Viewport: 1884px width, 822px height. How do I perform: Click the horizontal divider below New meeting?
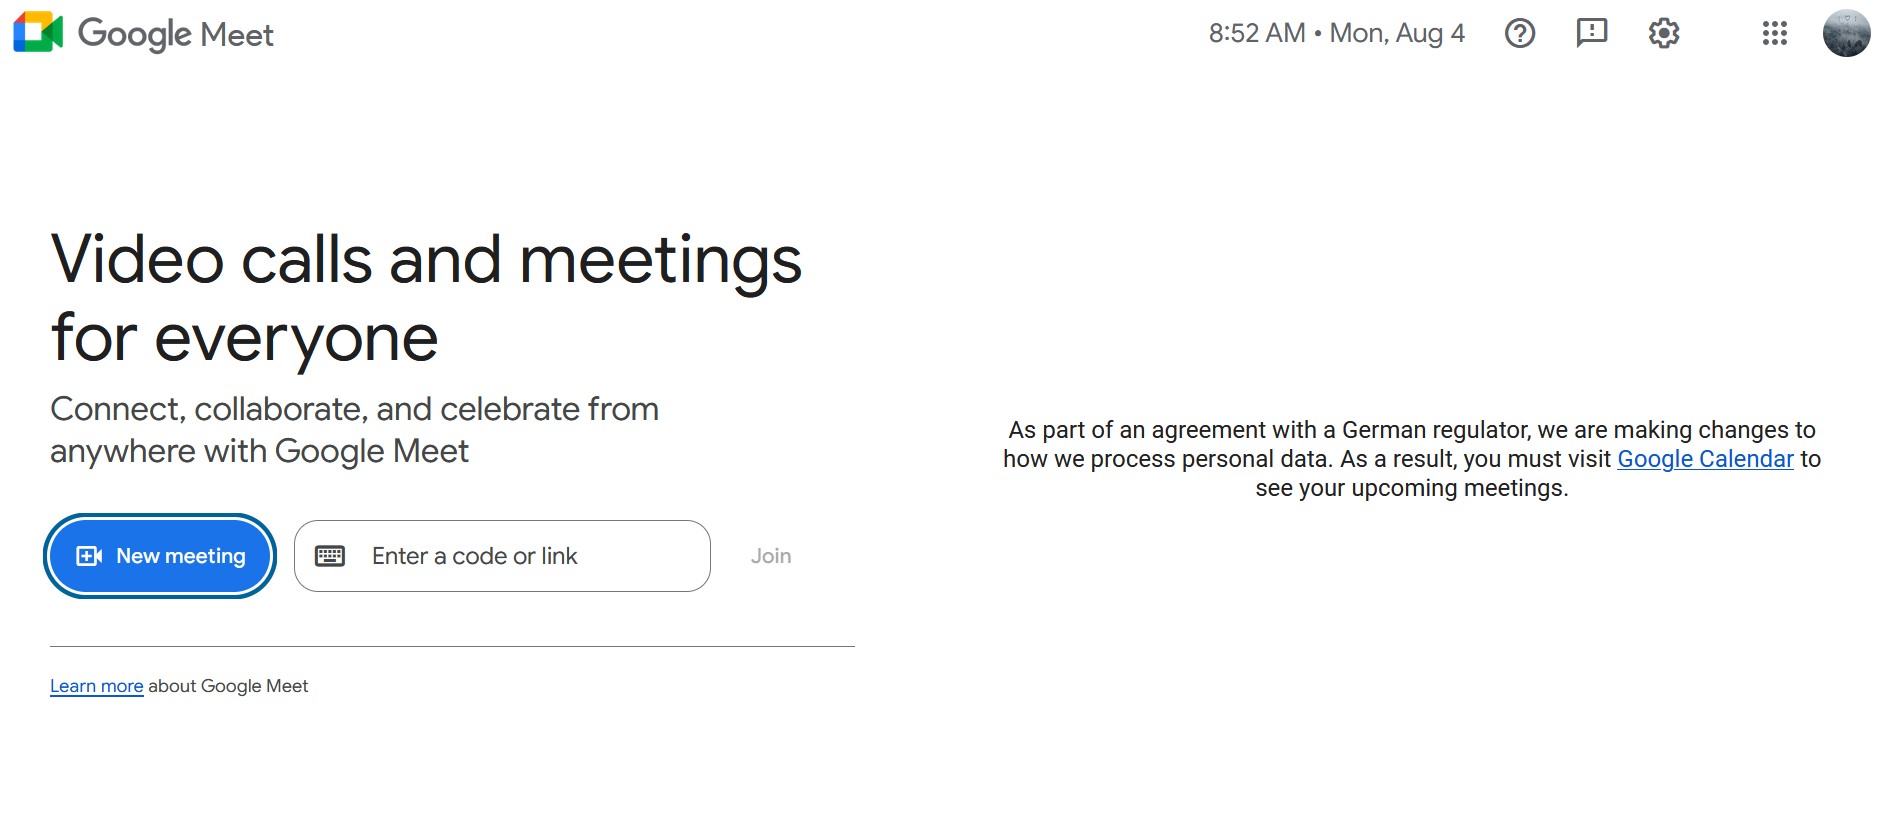point(452,646)
